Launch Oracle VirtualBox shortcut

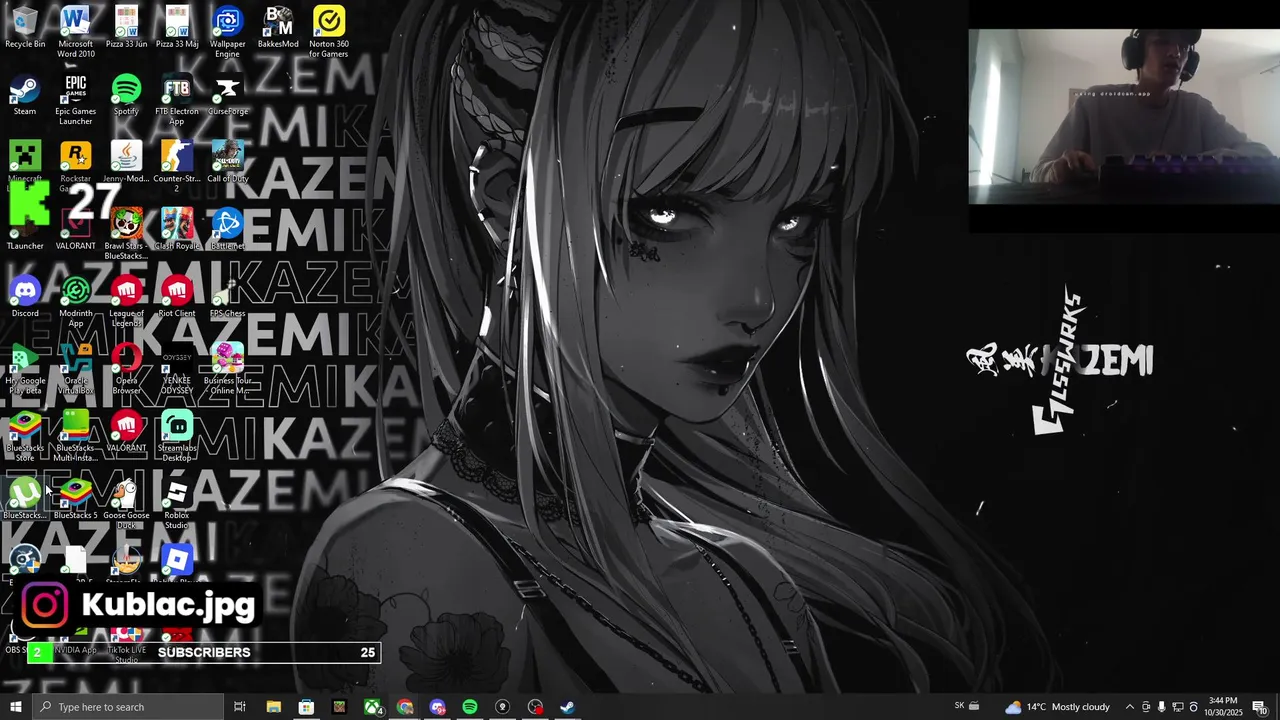point(75,368)
